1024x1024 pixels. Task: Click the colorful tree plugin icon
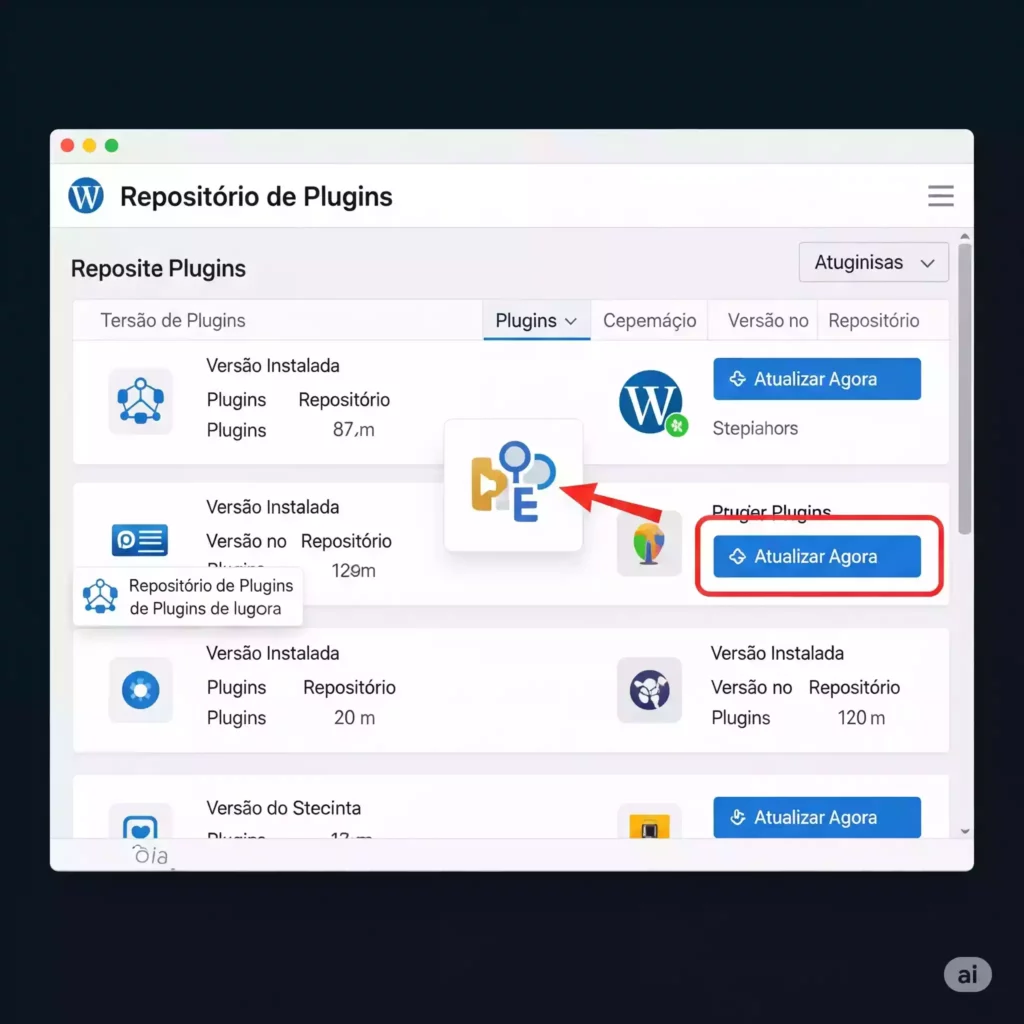point(649,543)
